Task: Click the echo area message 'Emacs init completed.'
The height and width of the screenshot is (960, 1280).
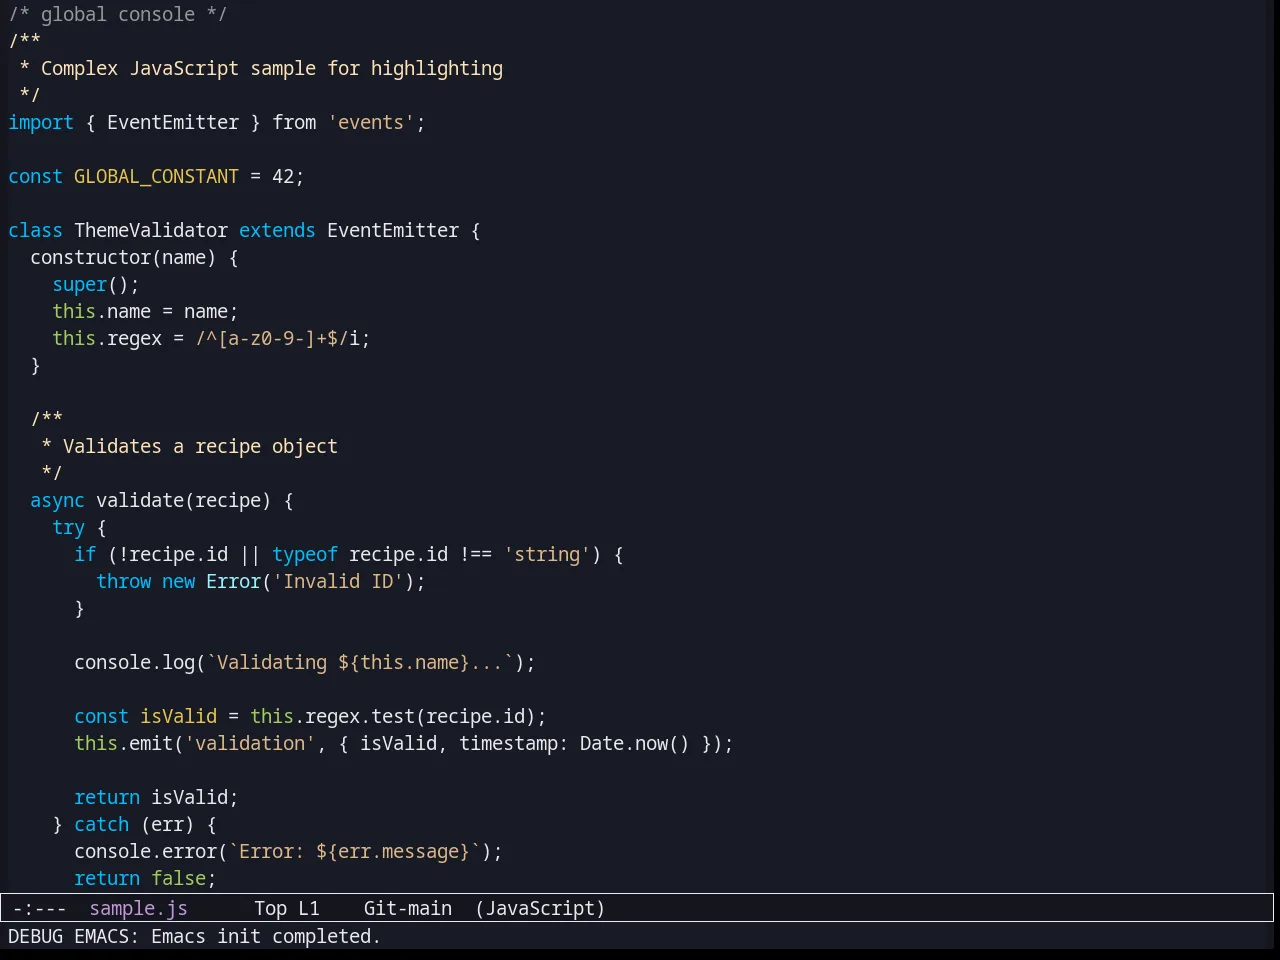Action: click(266, 936)
